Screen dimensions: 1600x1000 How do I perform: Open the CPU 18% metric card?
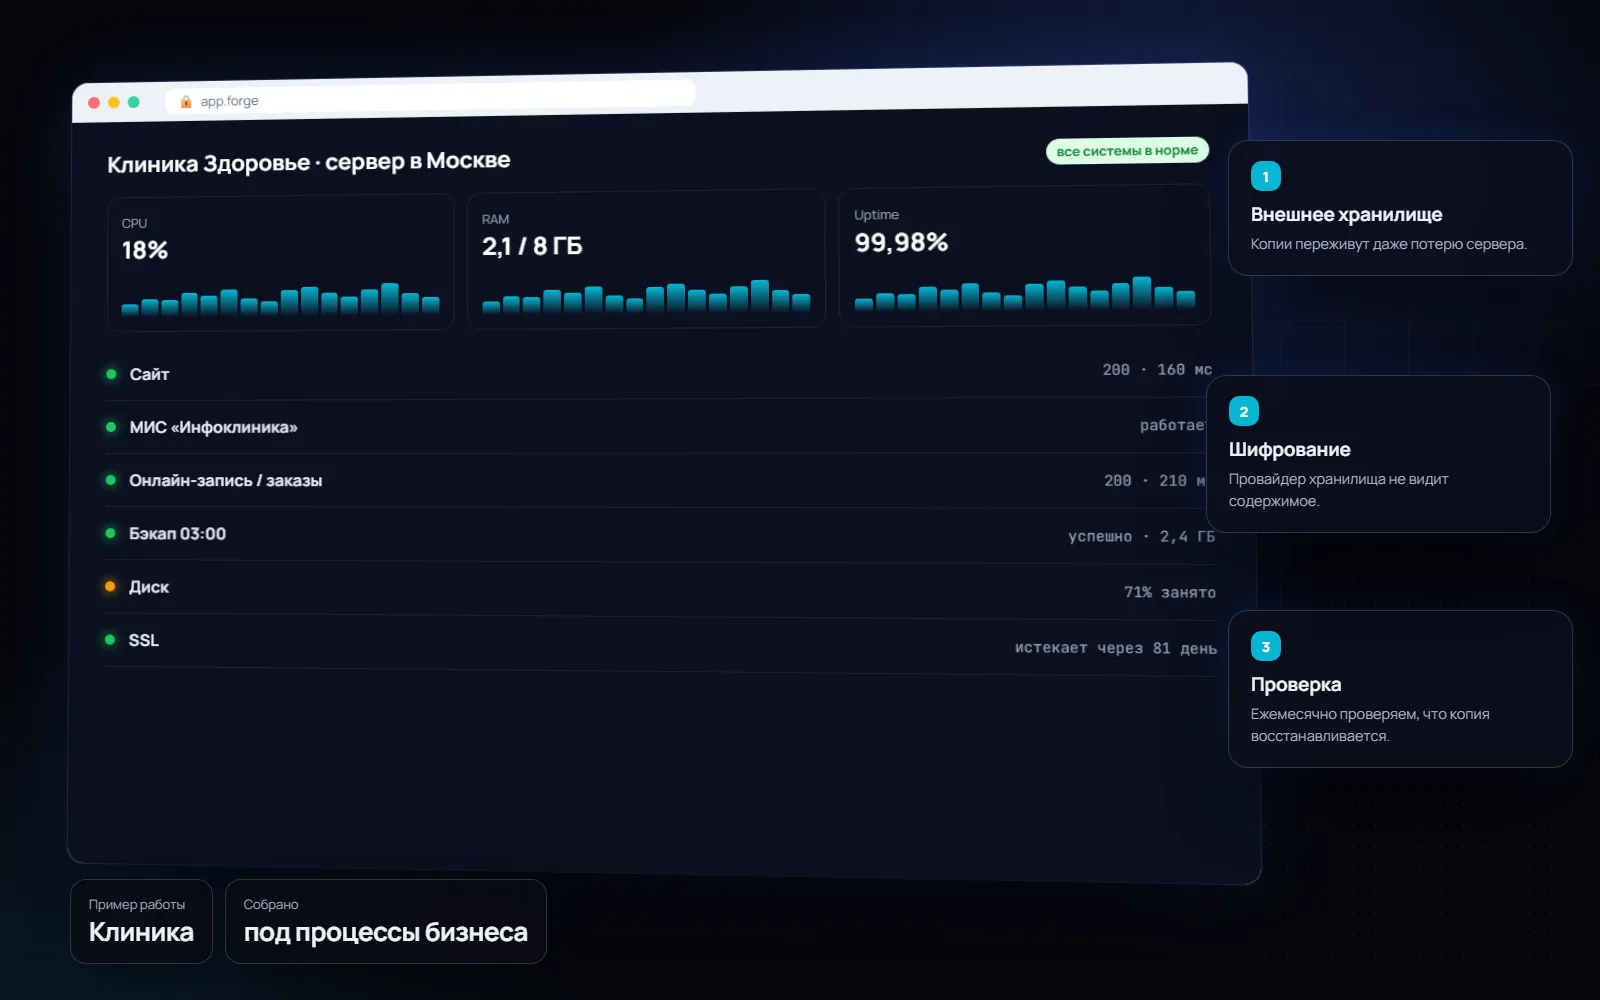pyautogui.click(x=280, y=262)
